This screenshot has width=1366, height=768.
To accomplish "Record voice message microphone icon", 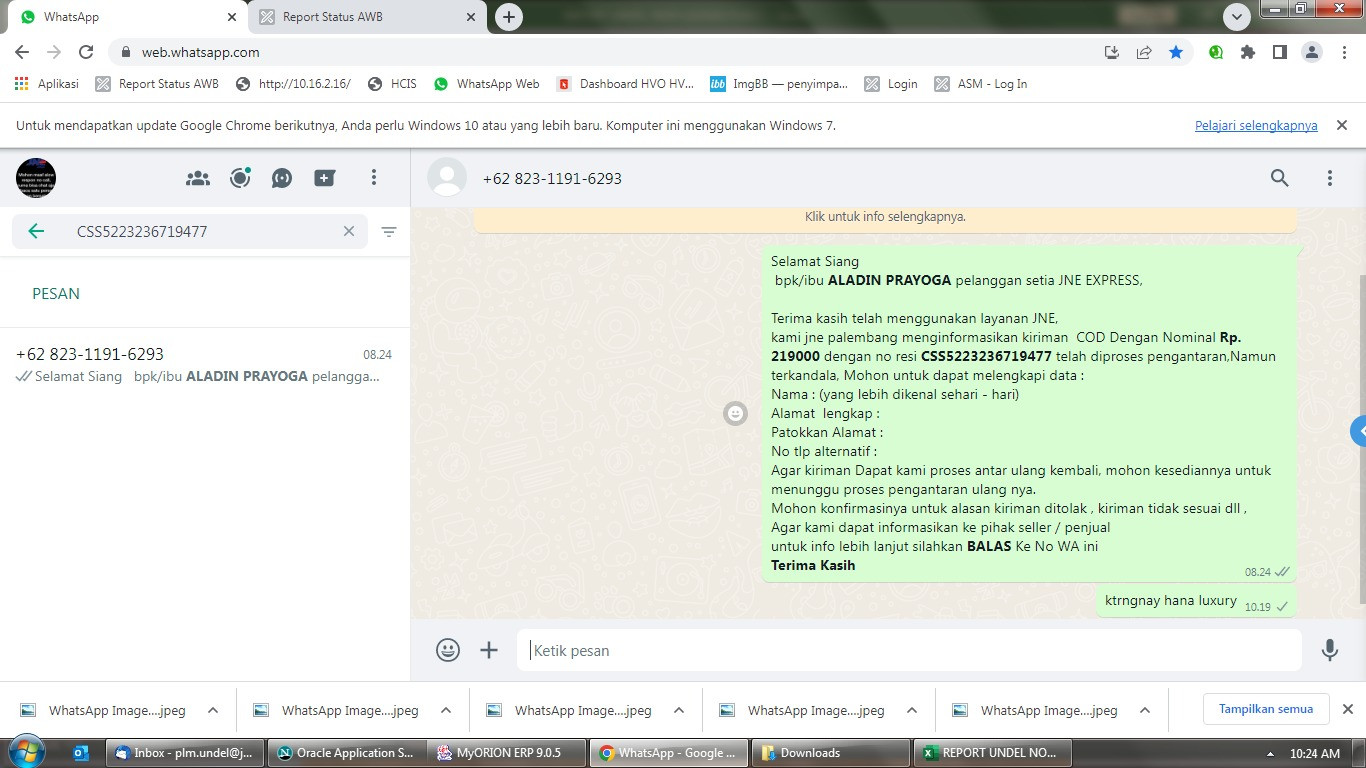I will point(1330,650).
